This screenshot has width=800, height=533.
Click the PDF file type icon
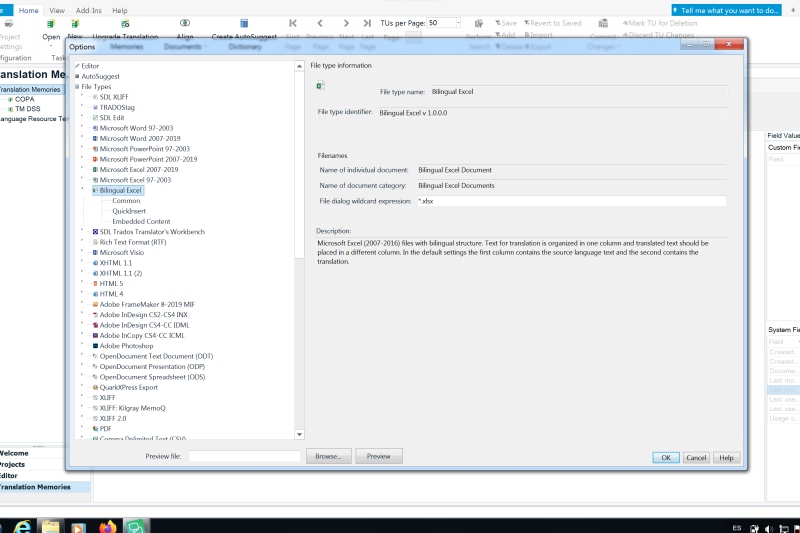pyautogui.click(x=95, y=429)
